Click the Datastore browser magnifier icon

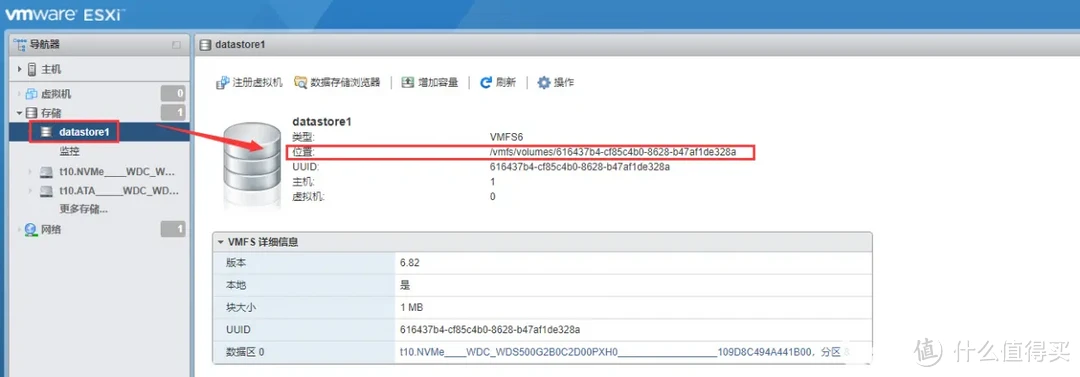tap(301, 83)
